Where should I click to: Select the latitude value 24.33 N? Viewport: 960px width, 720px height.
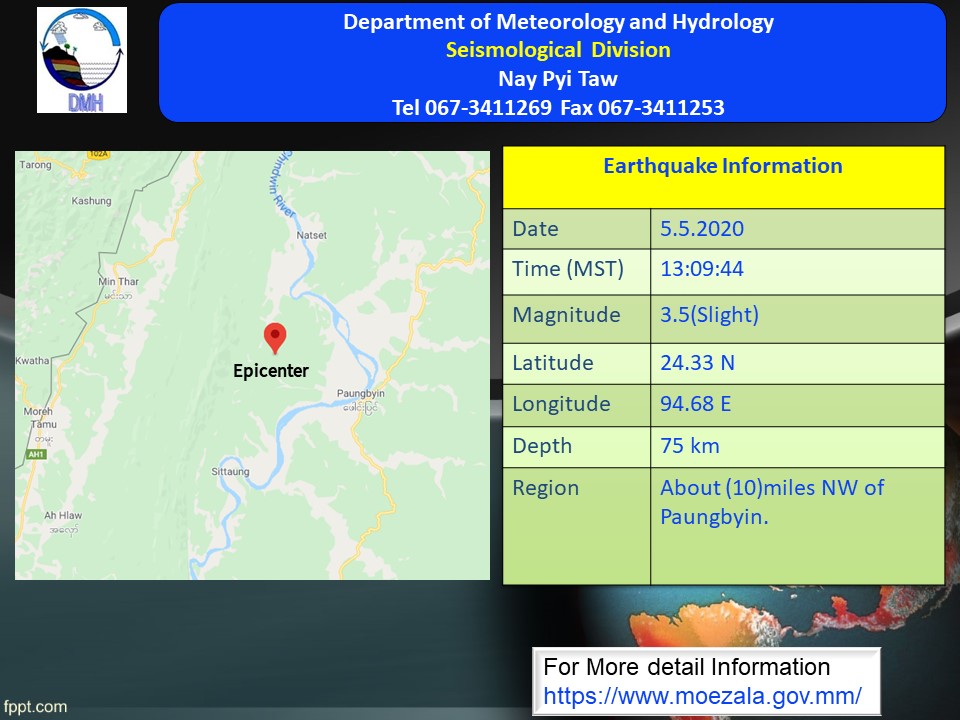pyautogui.click(x=697, y=362)
